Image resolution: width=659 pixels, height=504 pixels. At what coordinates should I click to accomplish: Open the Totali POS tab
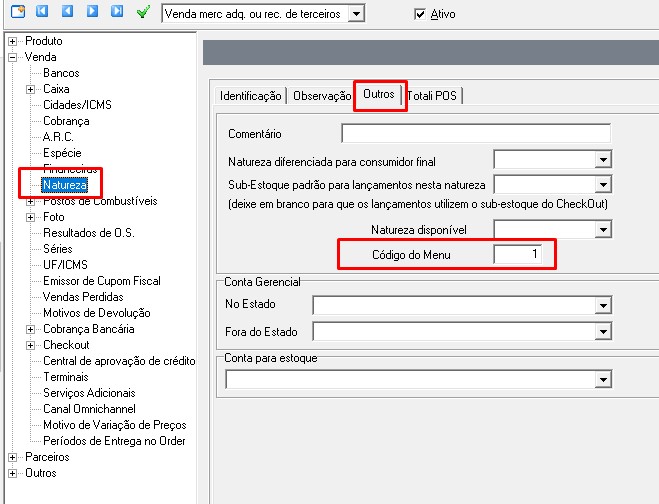(433, 96)
